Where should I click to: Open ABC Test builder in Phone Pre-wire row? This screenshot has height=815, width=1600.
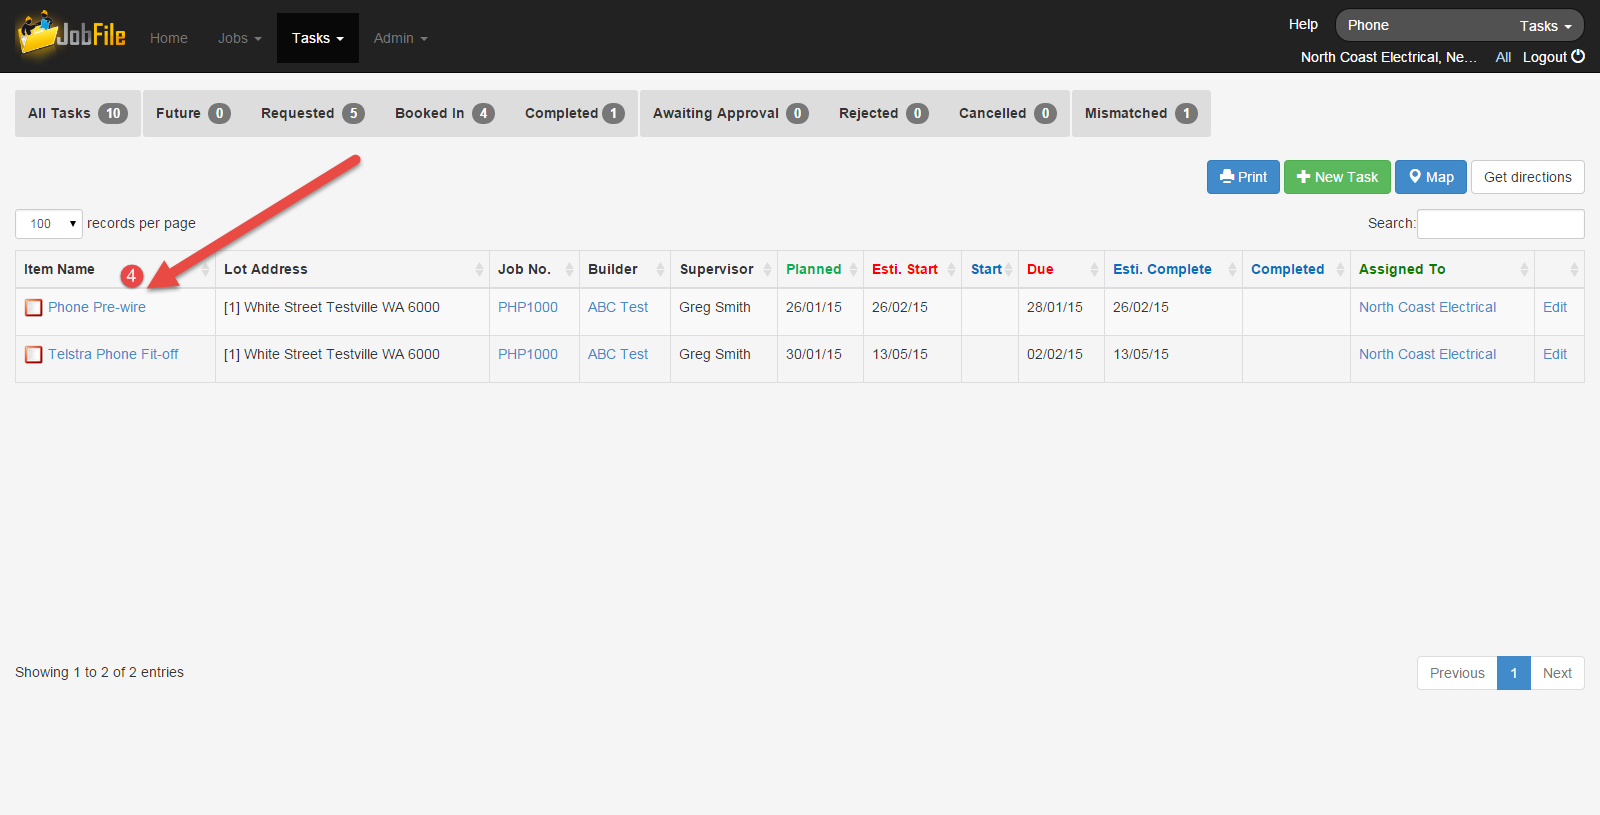tap(618, 307)
